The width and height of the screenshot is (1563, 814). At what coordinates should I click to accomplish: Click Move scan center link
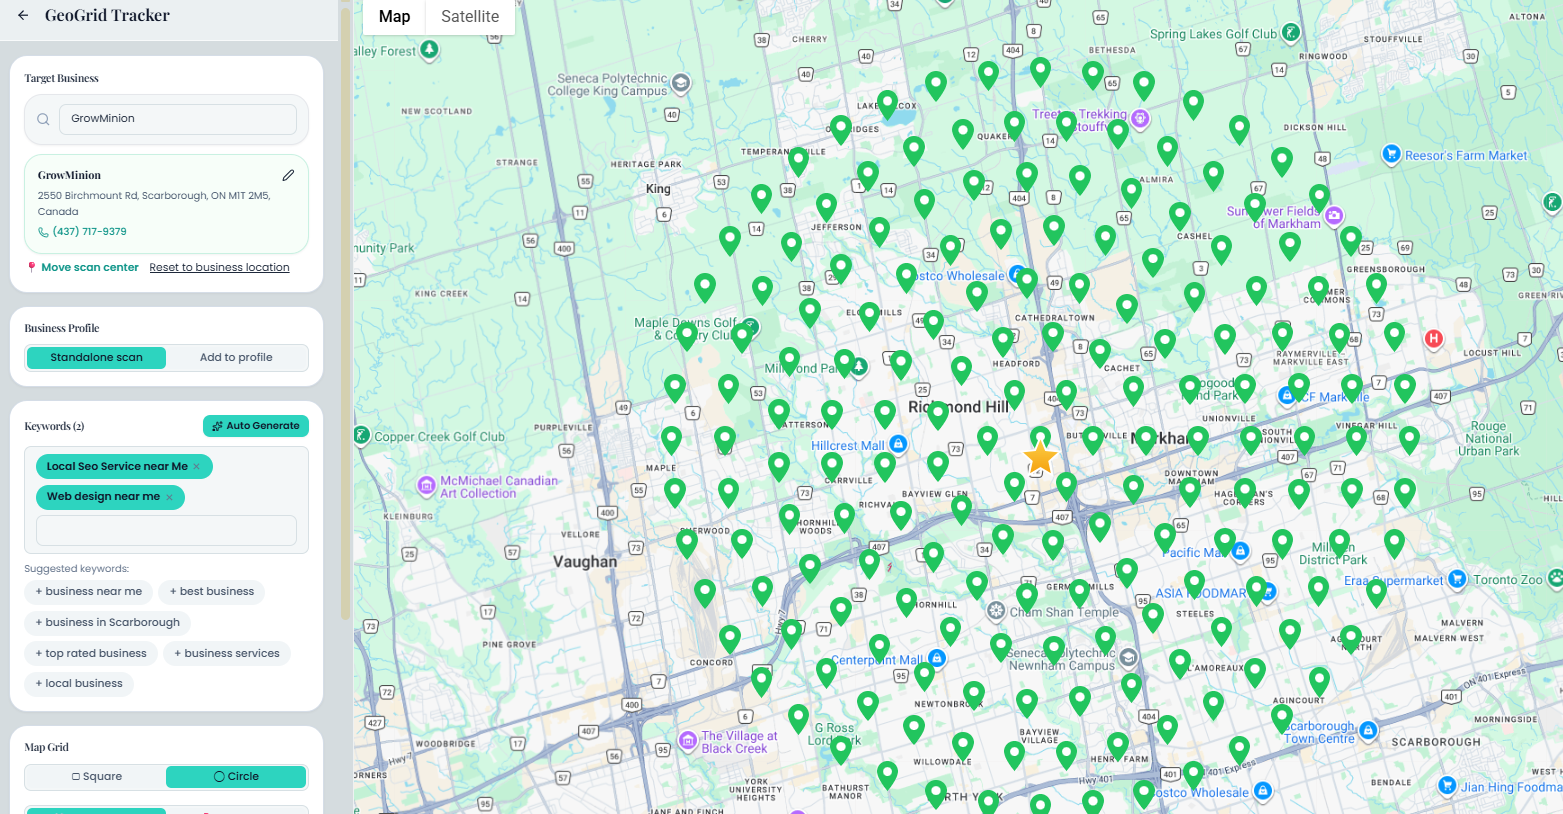[x=90, y=267]
